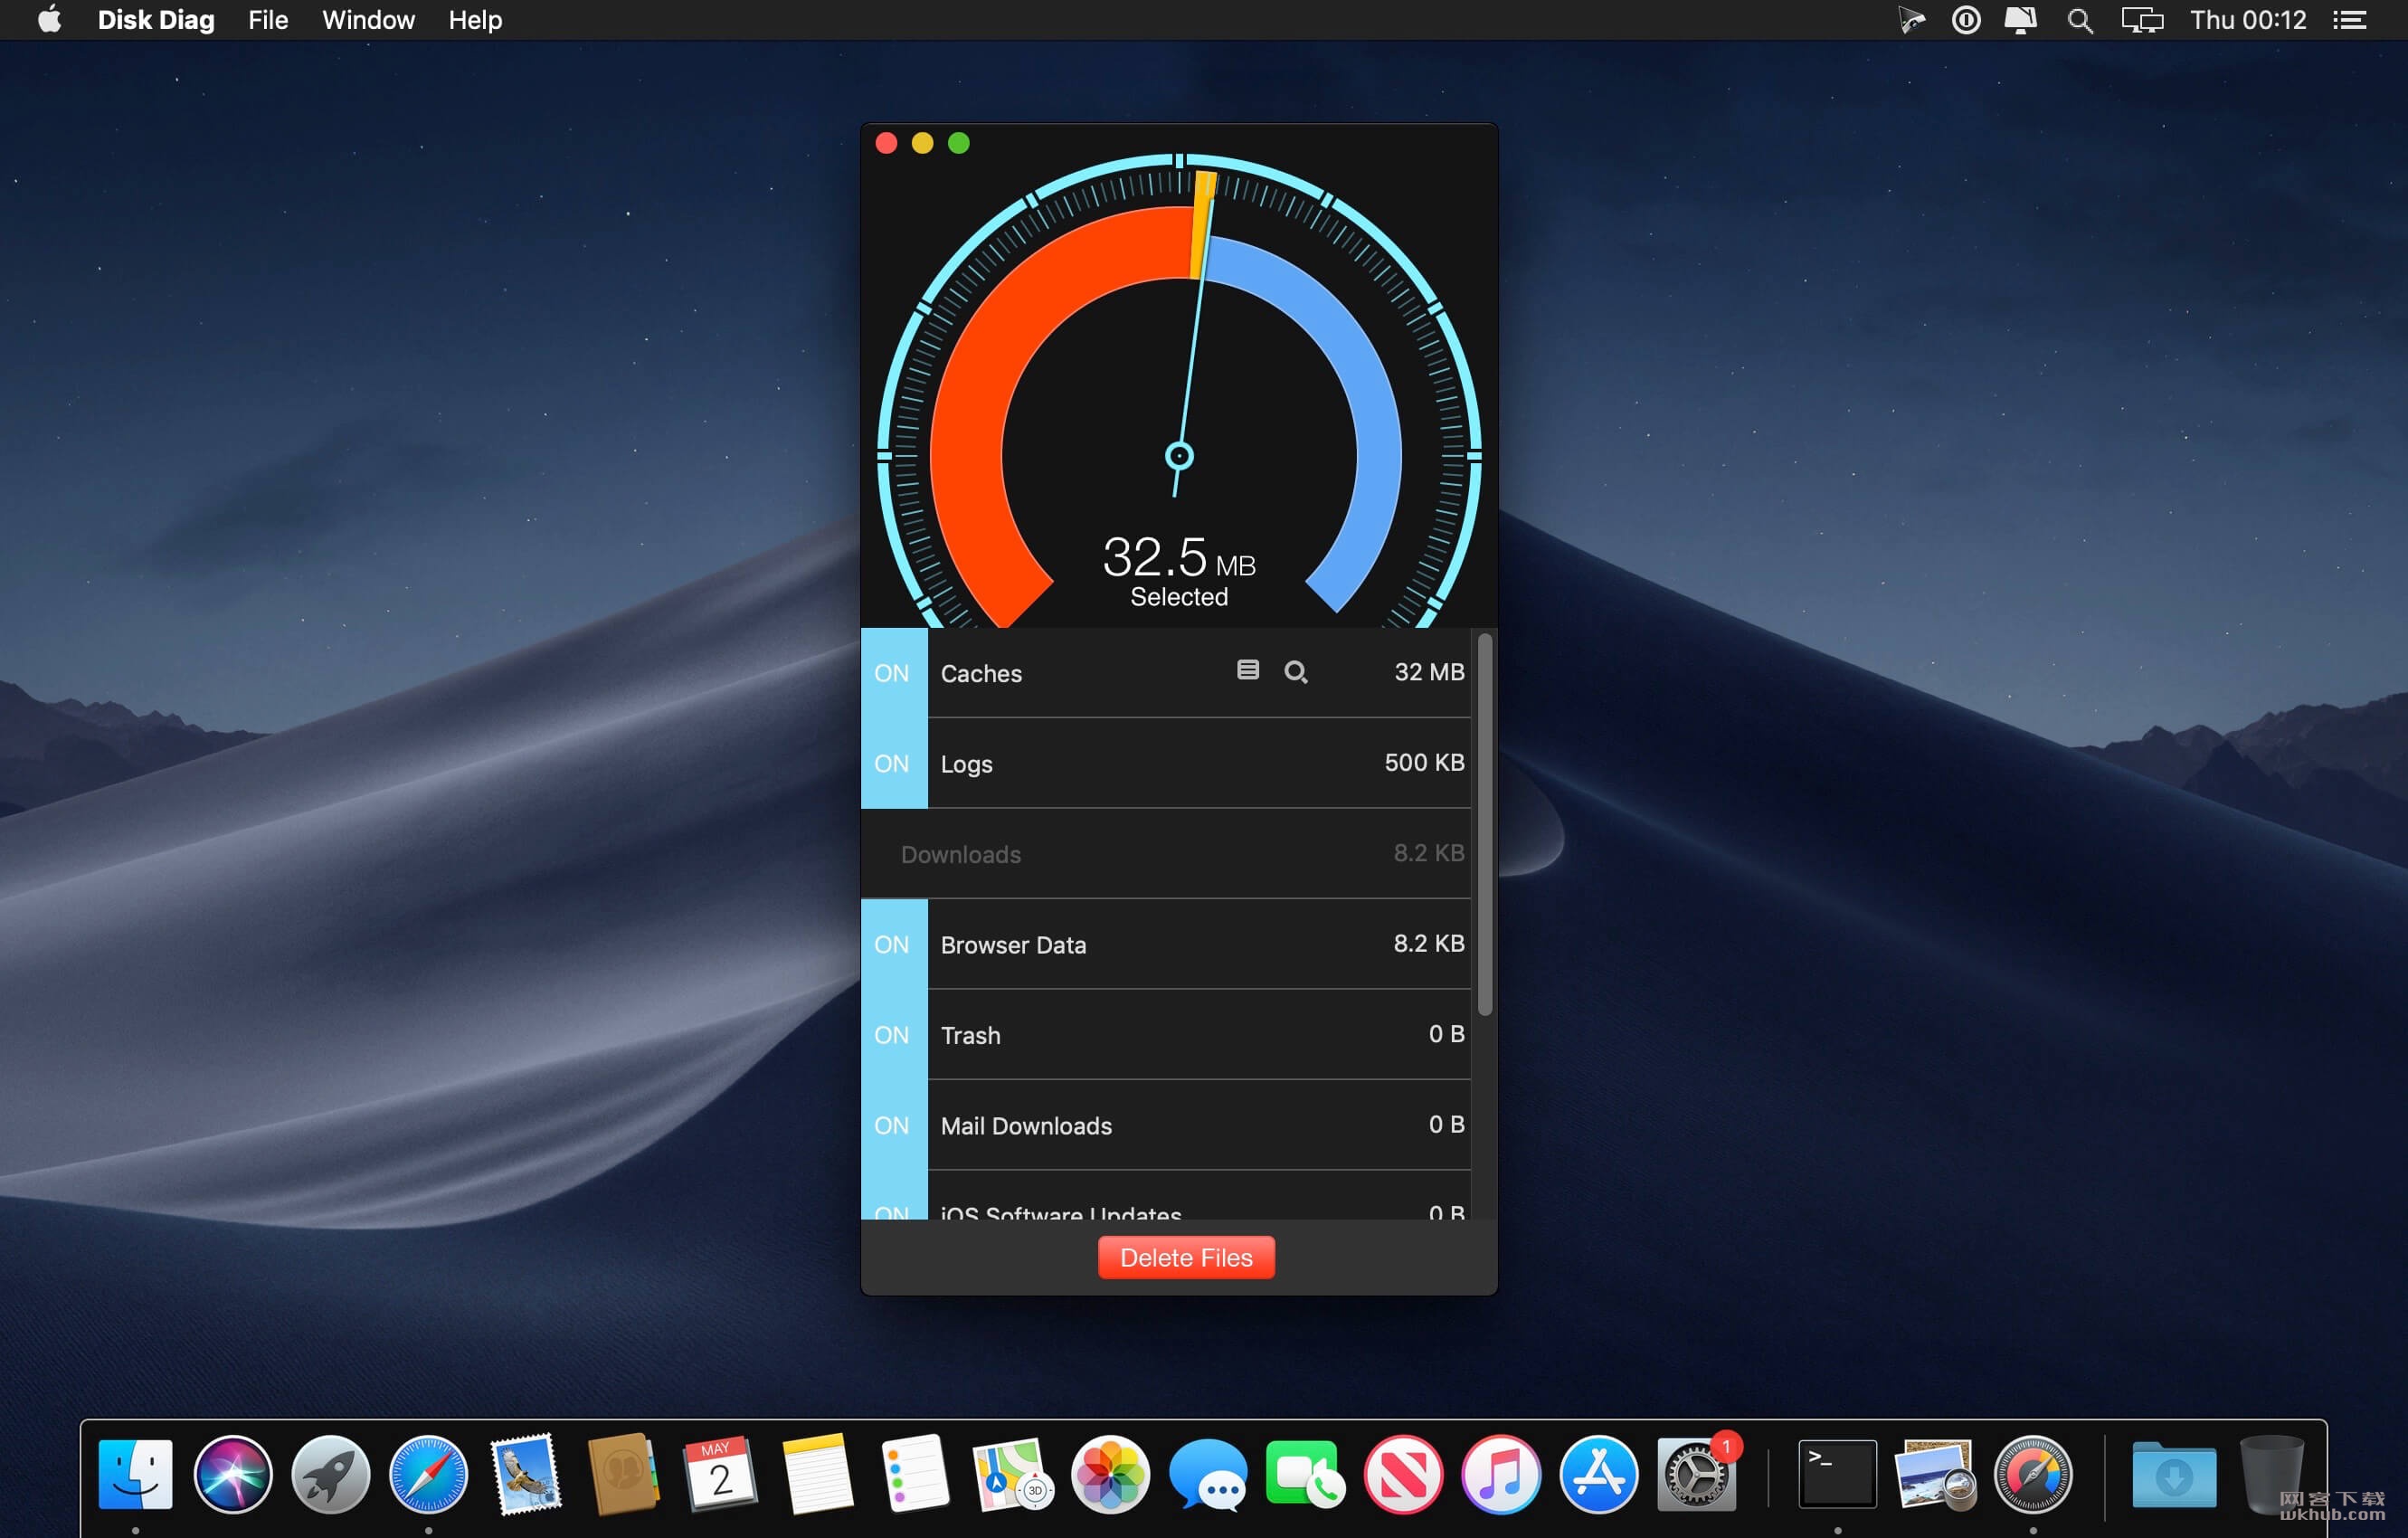Screen dimensions: 2408x1538
Task: Click the orange selected gauge segment
Action: click(x=1203, y=225)
